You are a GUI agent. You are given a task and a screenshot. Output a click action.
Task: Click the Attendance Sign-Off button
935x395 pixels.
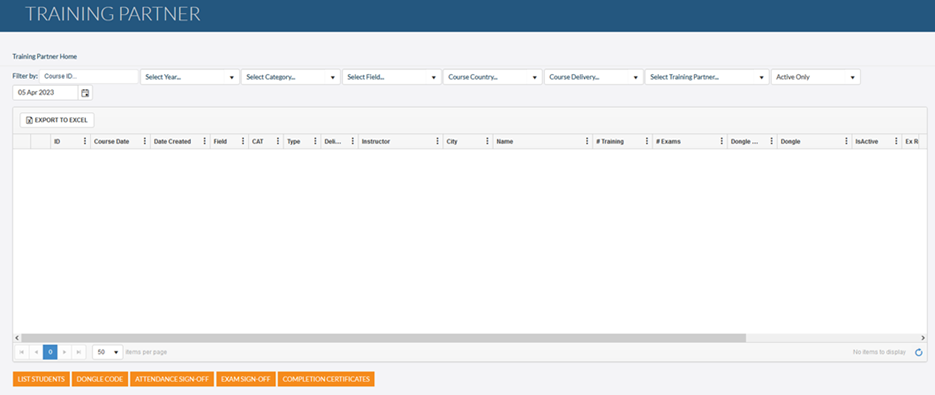172,379
